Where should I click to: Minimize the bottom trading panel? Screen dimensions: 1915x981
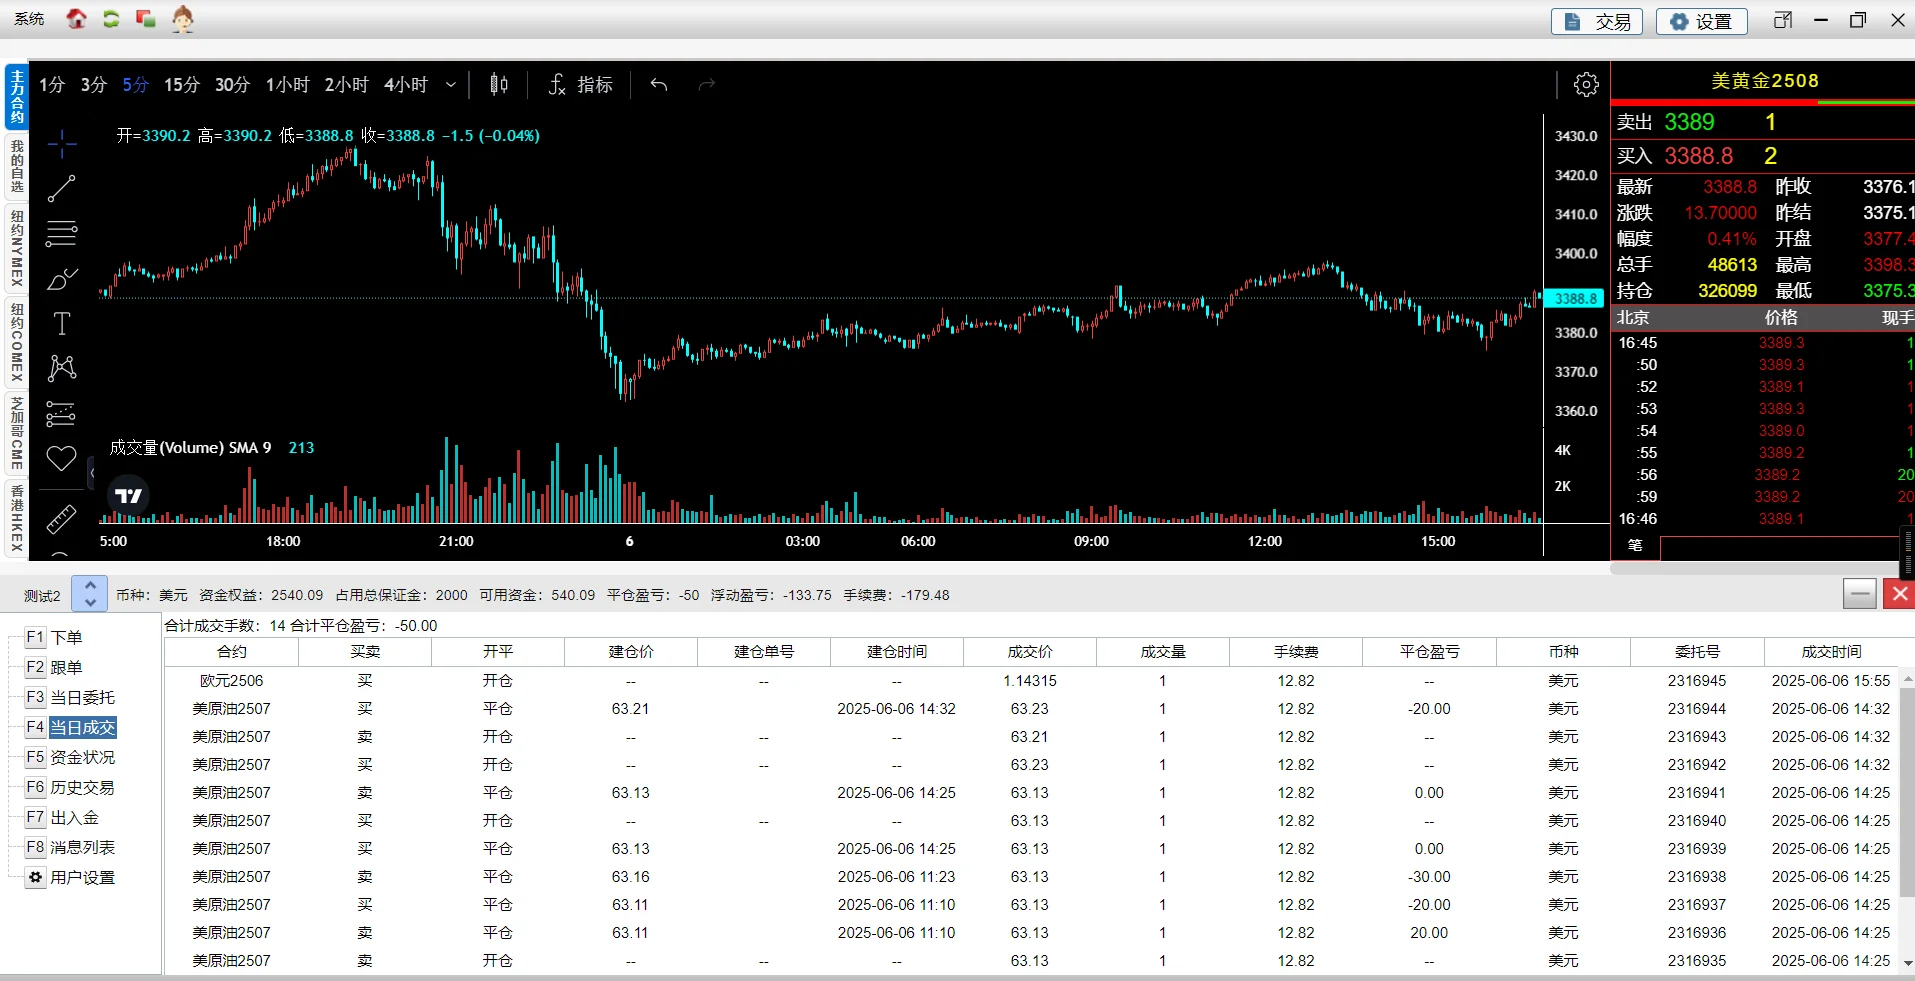pyautogui.click(x=1859, y=594)
